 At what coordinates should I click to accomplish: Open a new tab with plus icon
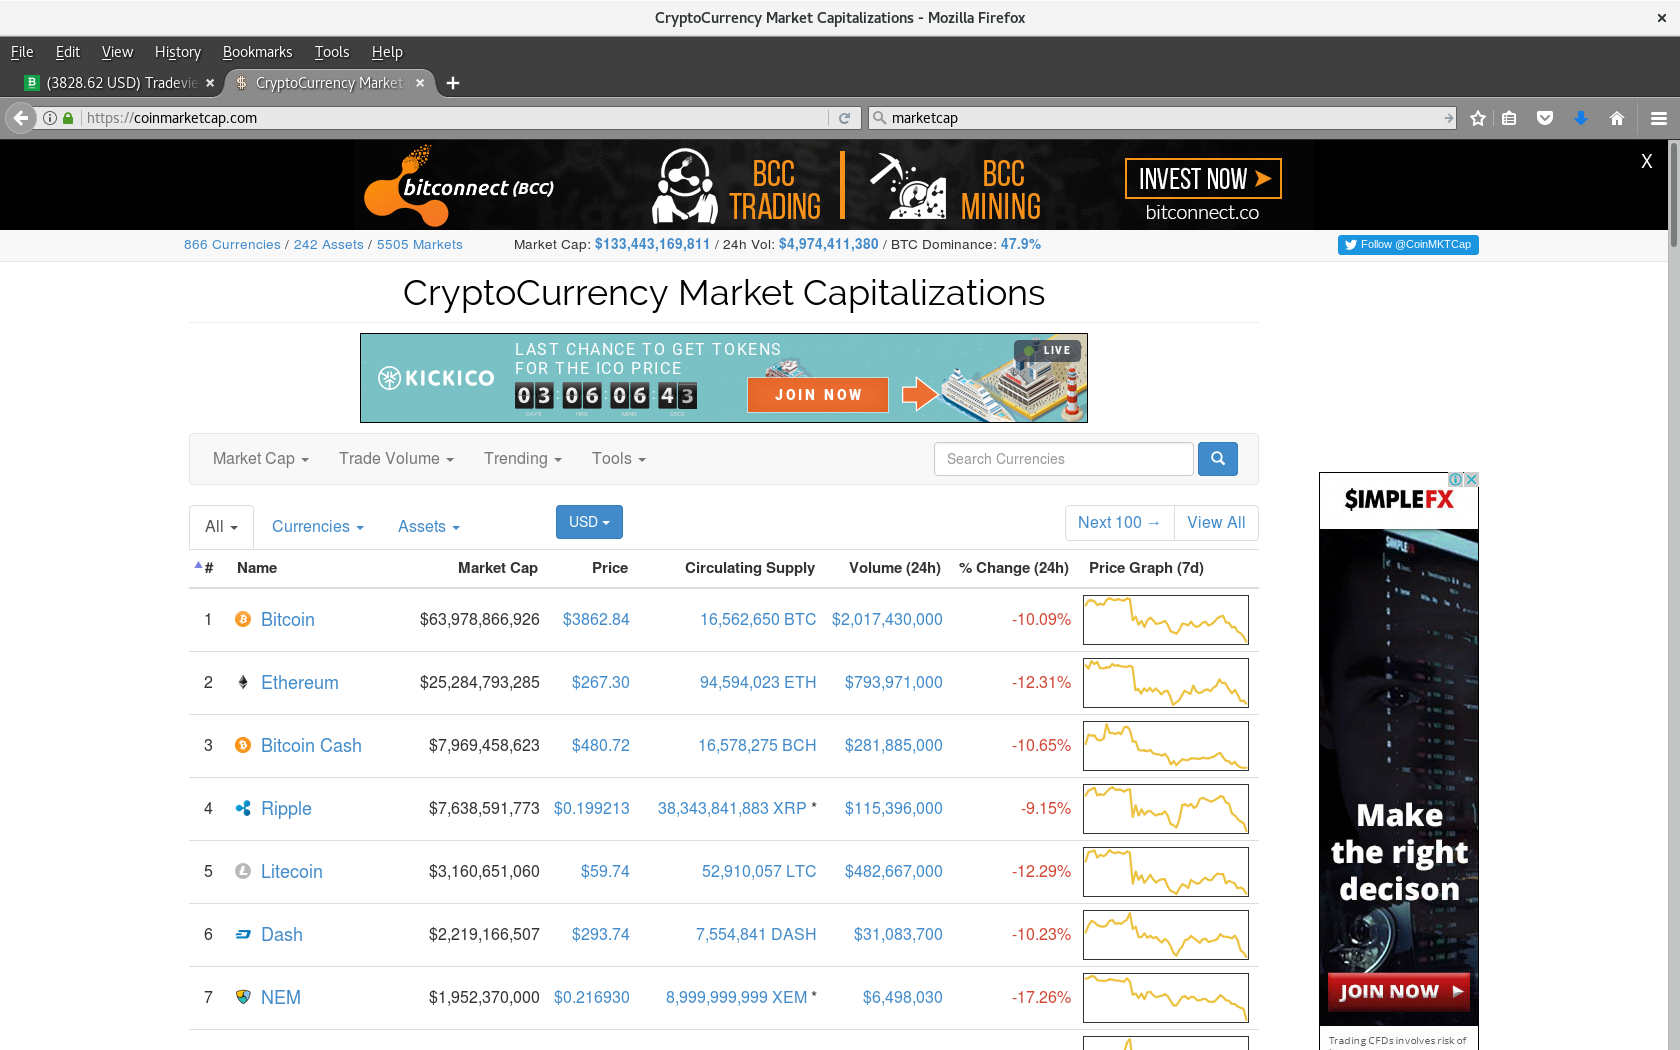(x=453, y=83)
